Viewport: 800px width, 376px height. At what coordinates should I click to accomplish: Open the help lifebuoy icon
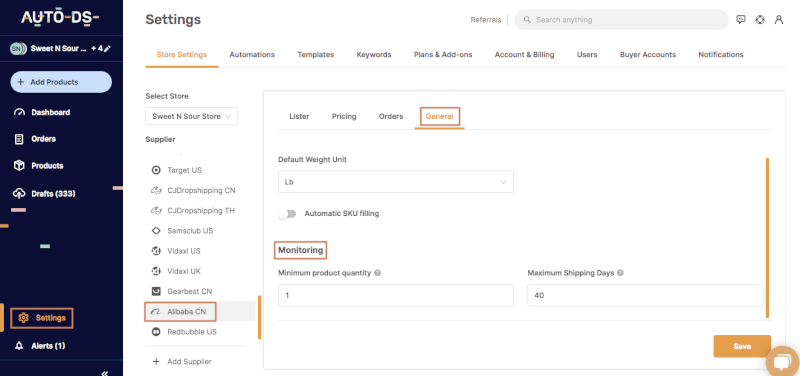[x=760, y=20]
